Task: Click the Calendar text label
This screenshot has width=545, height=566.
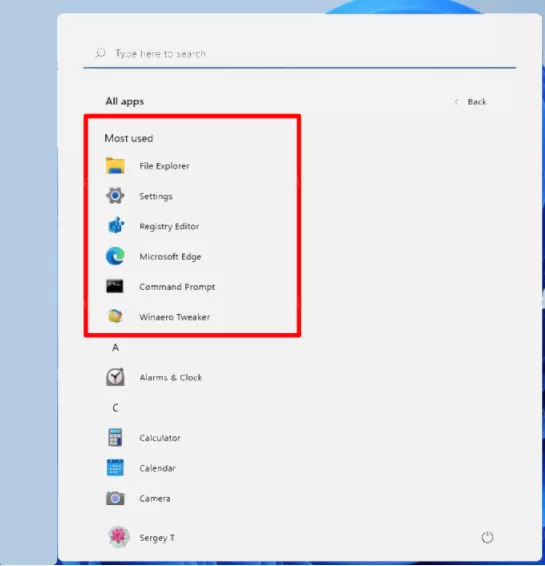Action: pyautogui.click(x=157, y=468)
